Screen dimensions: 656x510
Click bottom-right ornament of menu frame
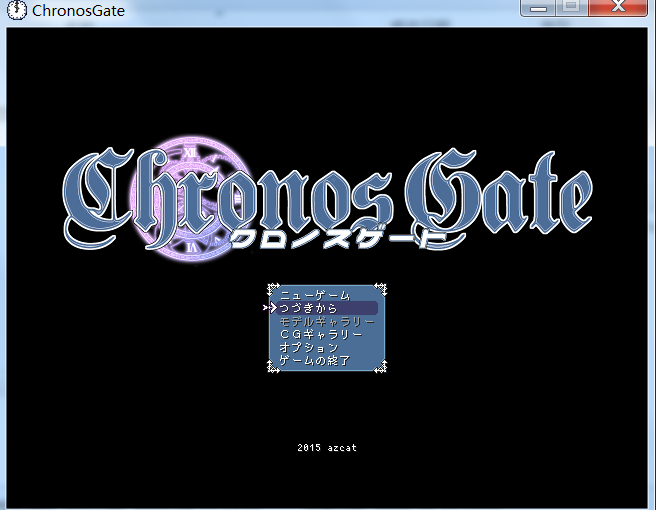pos(381,367)
